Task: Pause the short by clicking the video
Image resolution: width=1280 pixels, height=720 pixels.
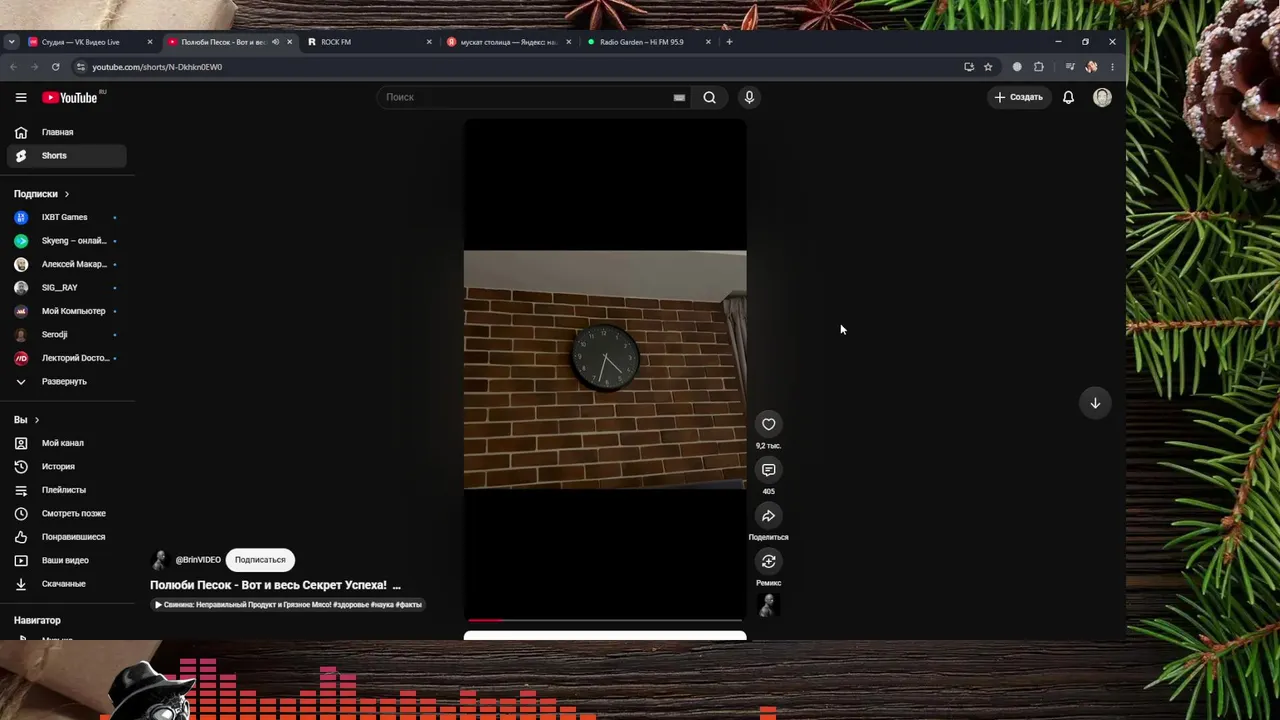Action: pyautogui.click(x=605, y=369)
